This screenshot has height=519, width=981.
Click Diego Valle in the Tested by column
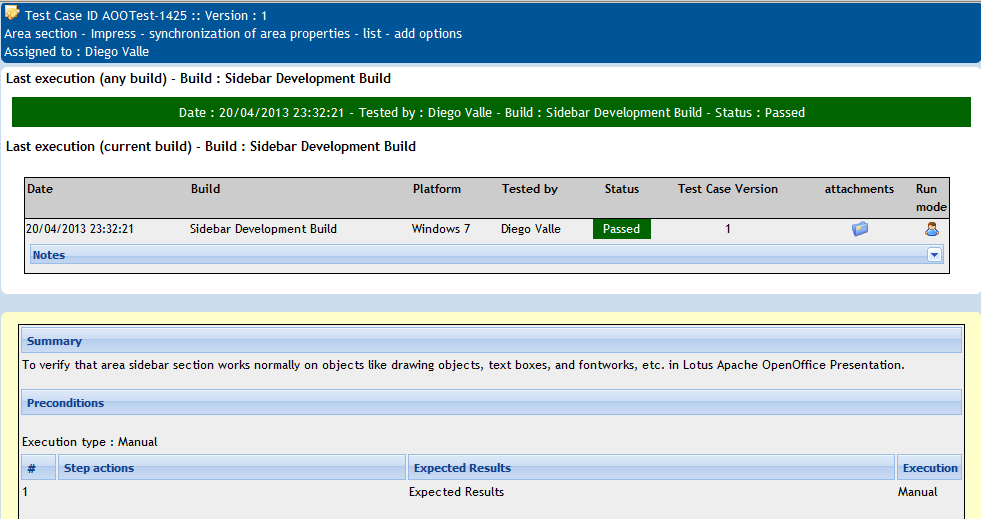[x=531, y=229]
